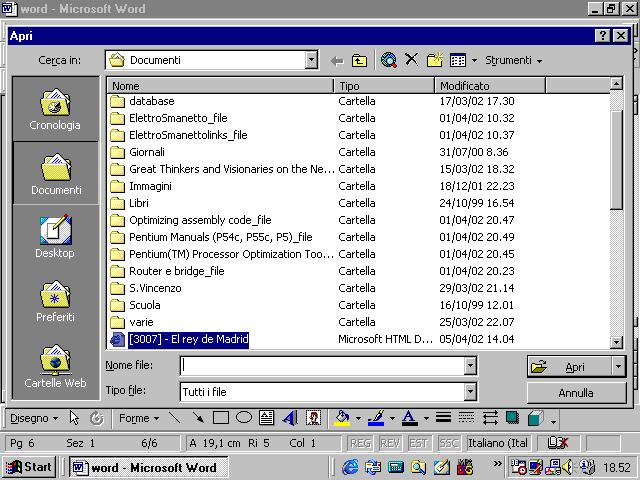Toggle SSC overtype in status bar
The image size is (640, 480).
(448, 443)
